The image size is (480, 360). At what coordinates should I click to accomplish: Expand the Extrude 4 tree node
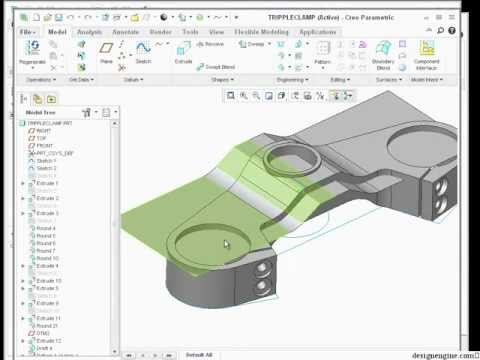coord(23,266)
